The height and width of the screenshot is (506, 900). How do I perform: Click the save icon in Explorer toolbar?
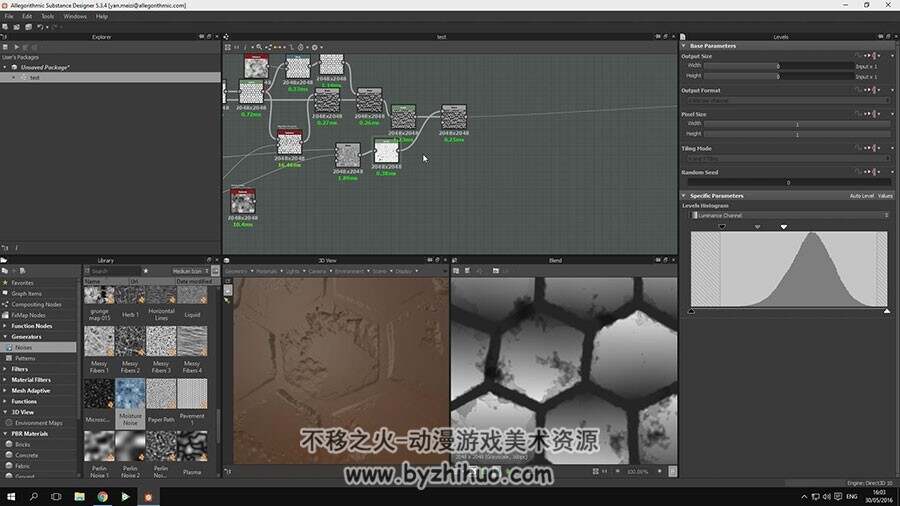[5, 47]
